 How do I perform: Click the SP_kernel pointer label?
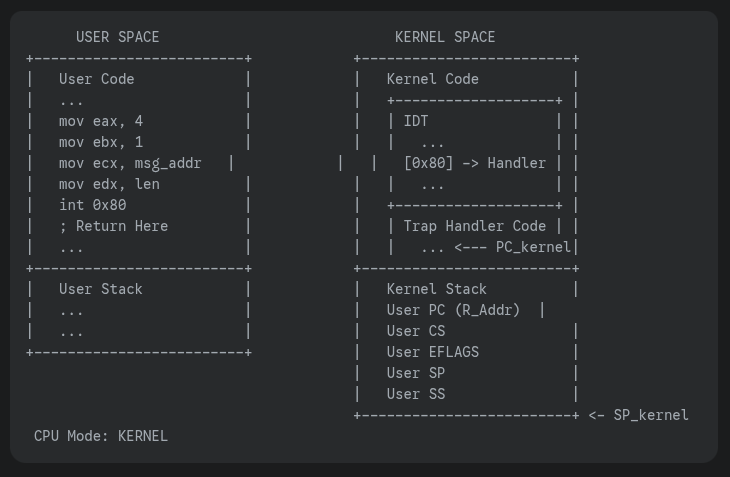tap(650, 415)
